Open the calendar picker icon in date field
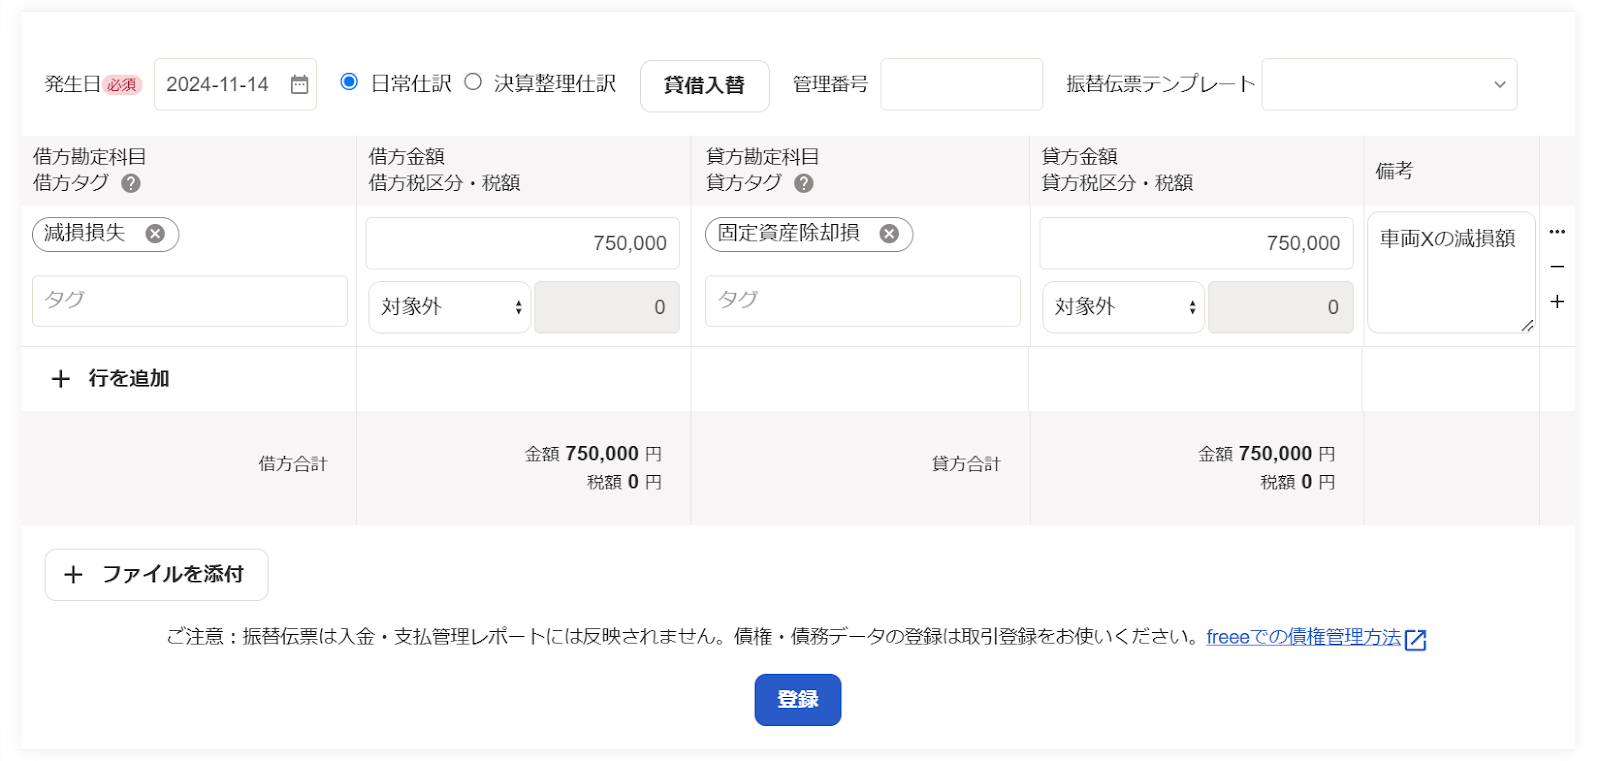Screen dimensions: 1600x761 (299, 85)
